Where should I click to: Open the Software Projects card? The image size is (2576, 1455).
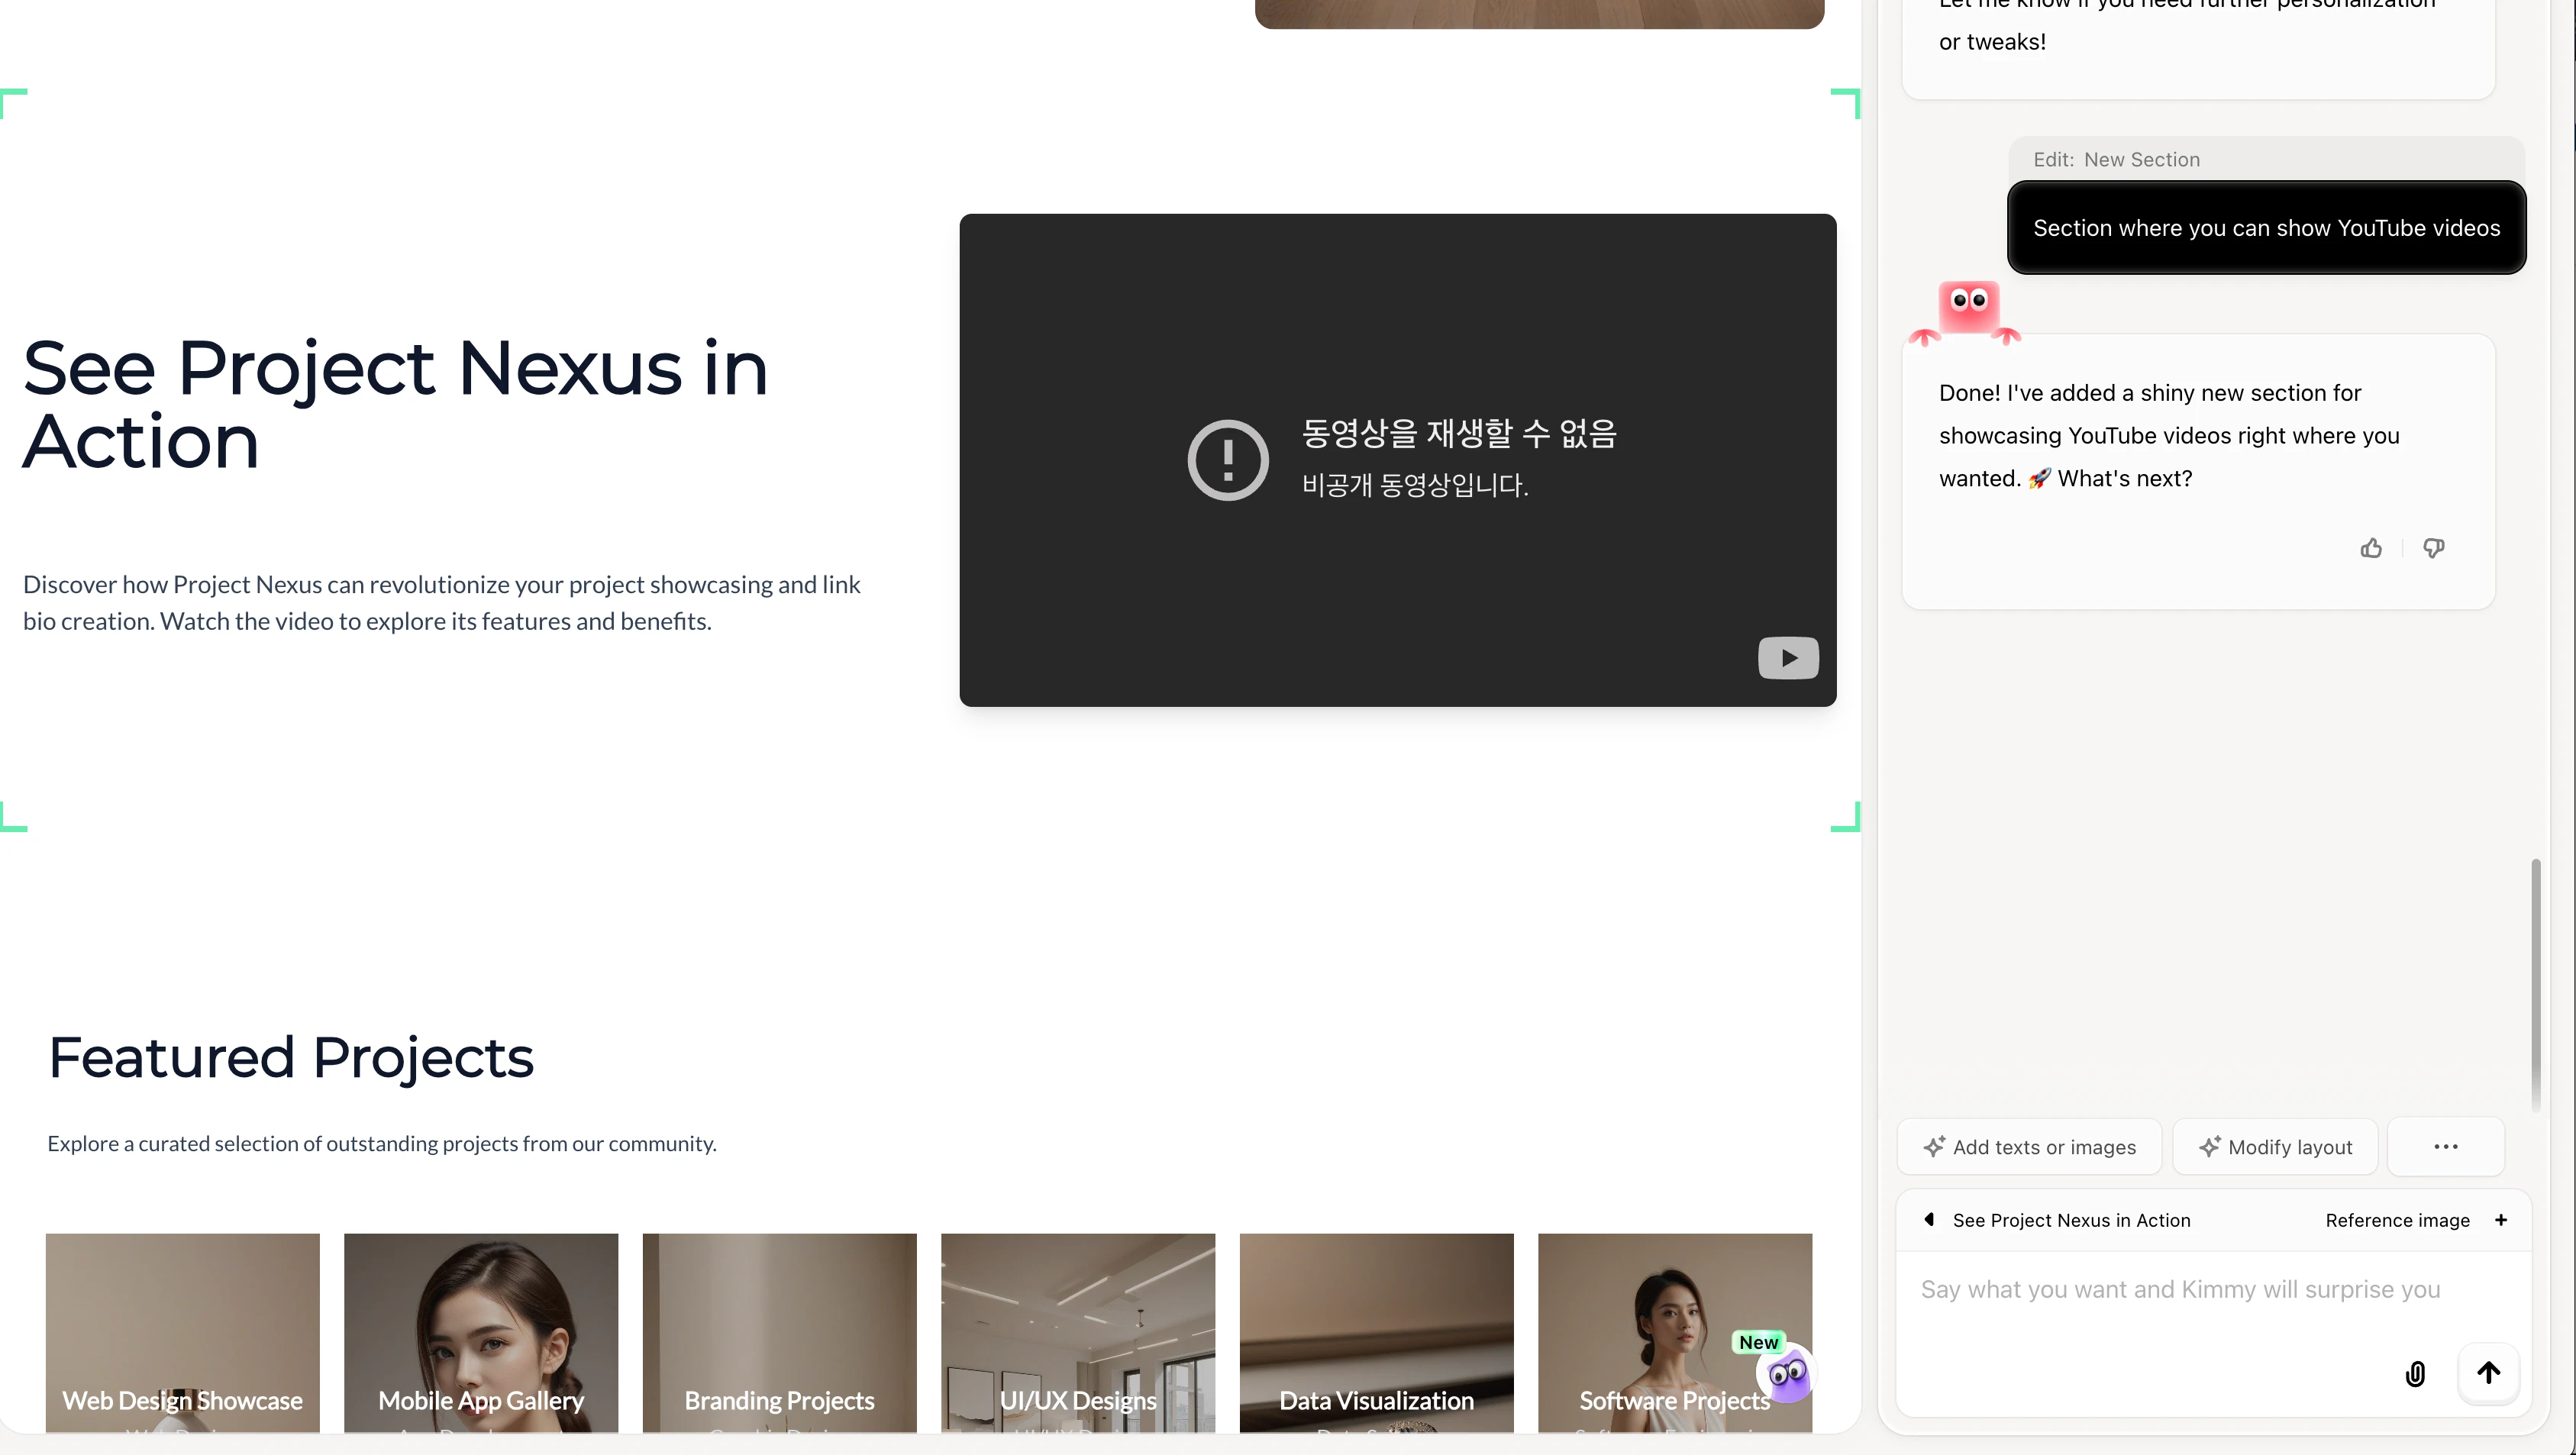1675,1333
